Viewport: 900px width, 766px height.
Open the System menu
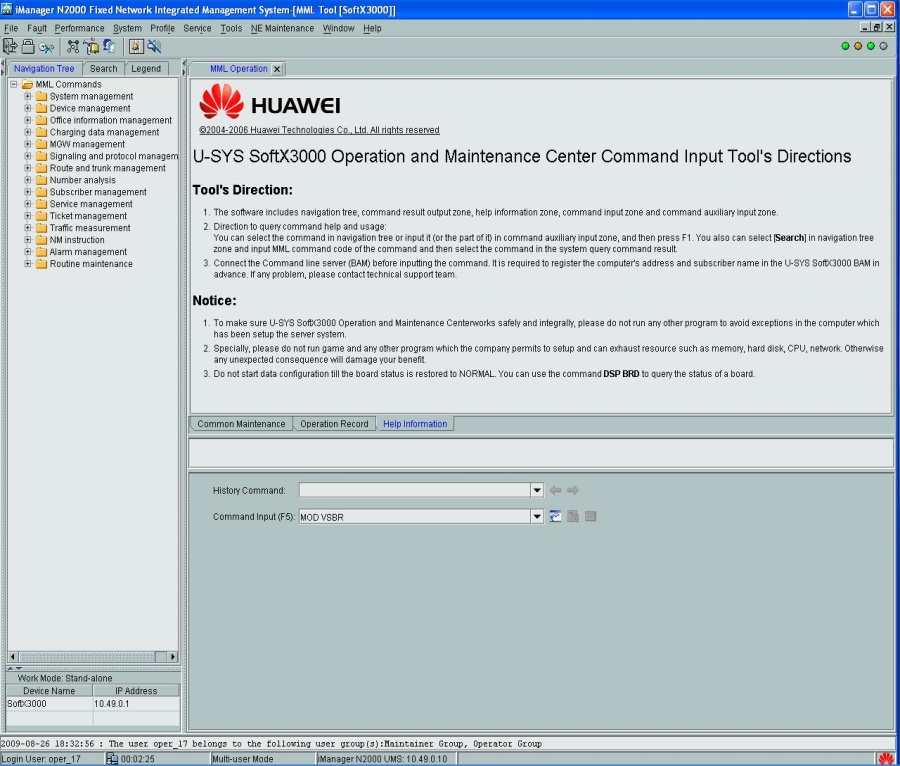click(127, 28)
